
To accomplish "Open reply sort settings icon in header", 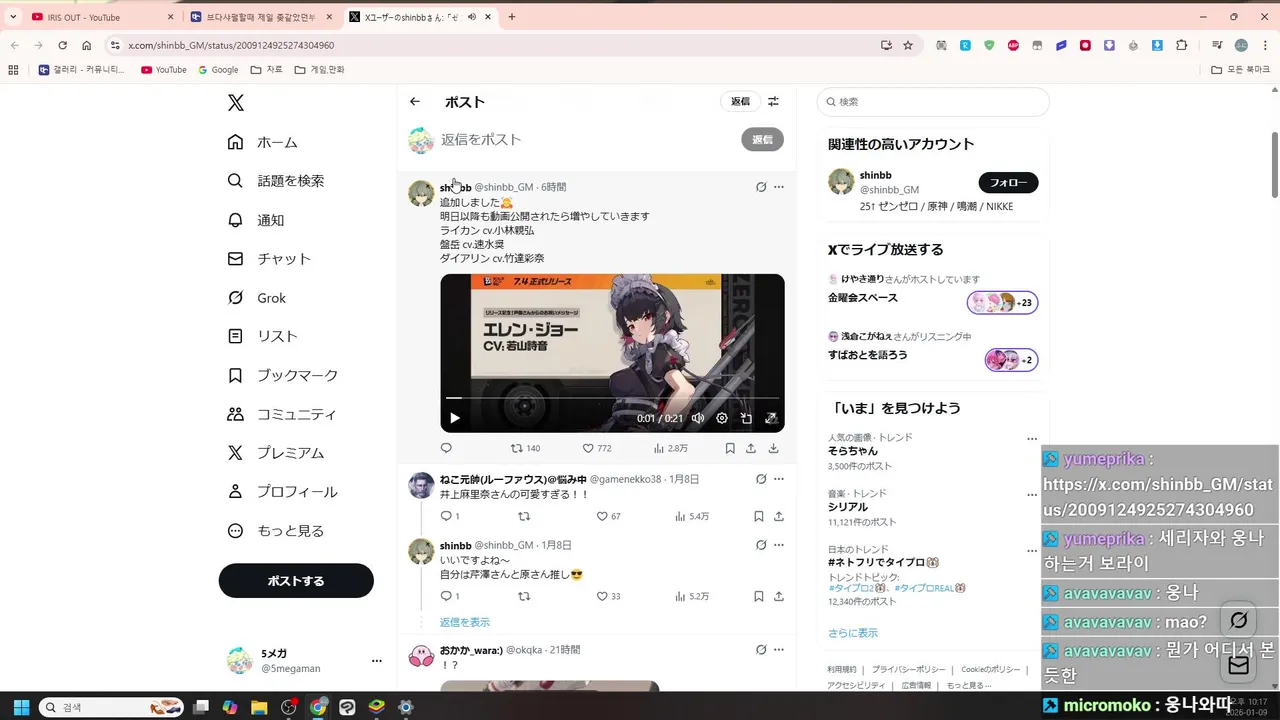I will click(x=773, y=102).
